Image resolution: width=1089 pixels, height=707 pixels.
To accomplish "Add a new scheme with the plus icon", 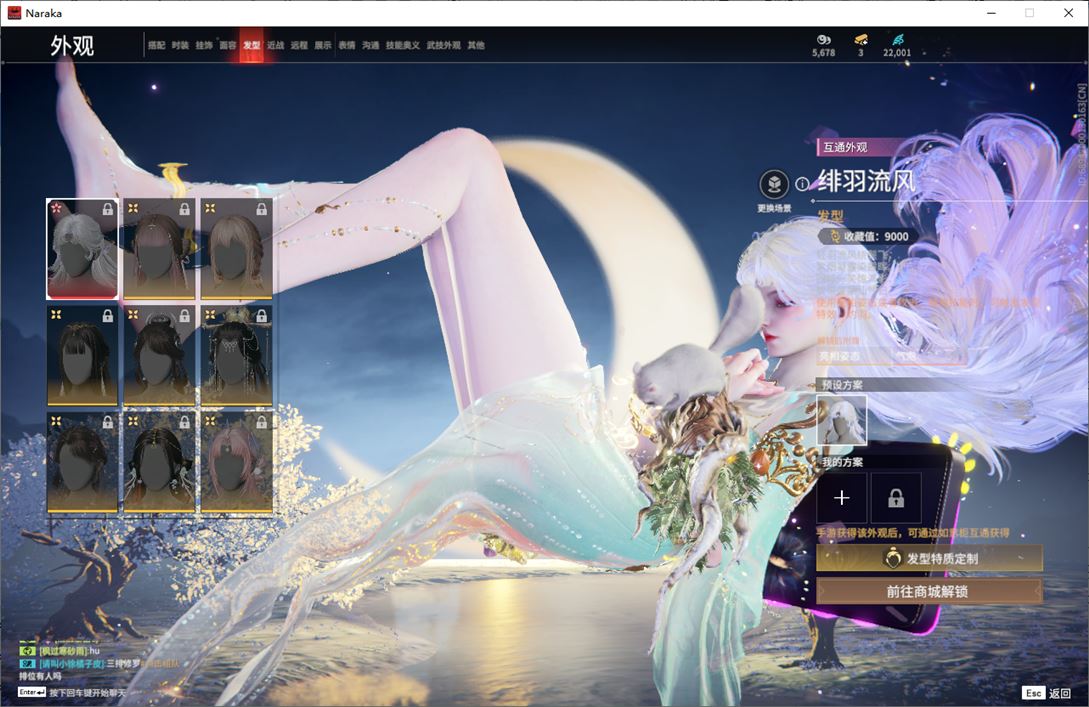I will (842, 498).
